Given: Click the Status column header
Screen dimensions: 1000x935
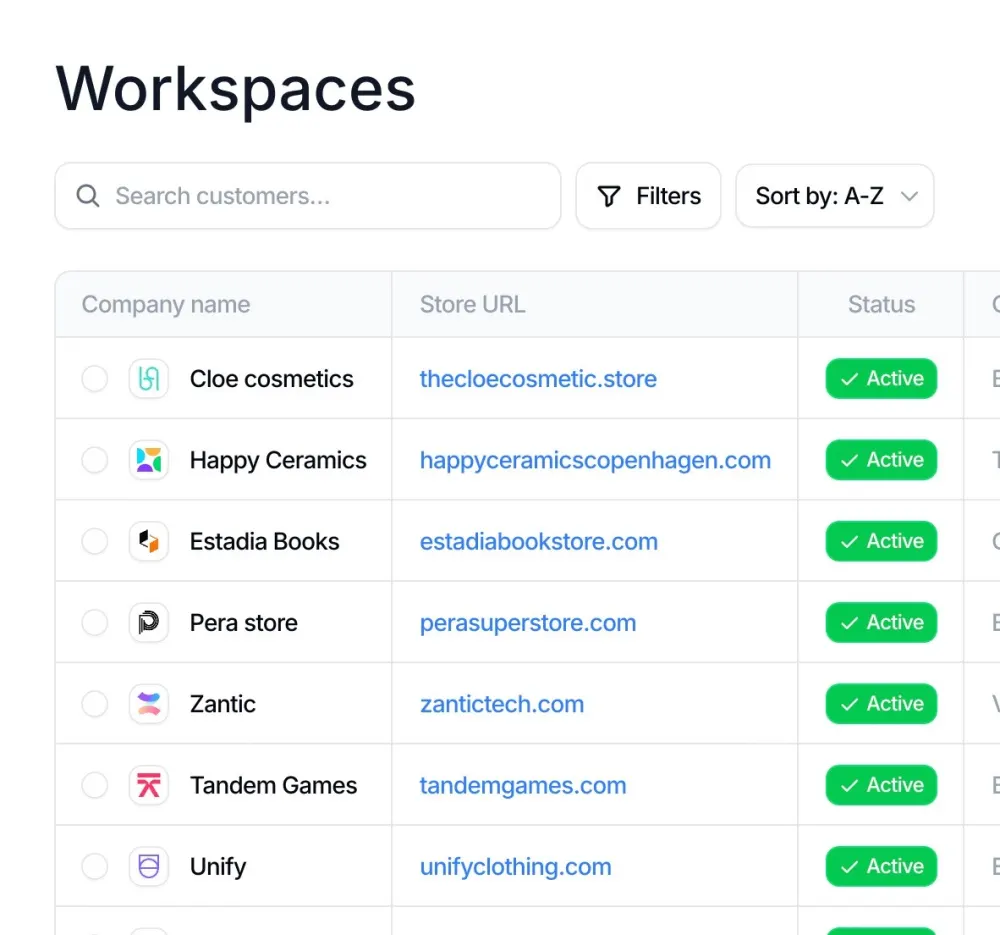Looking at the screenshot, I should [x=881, y=304].
